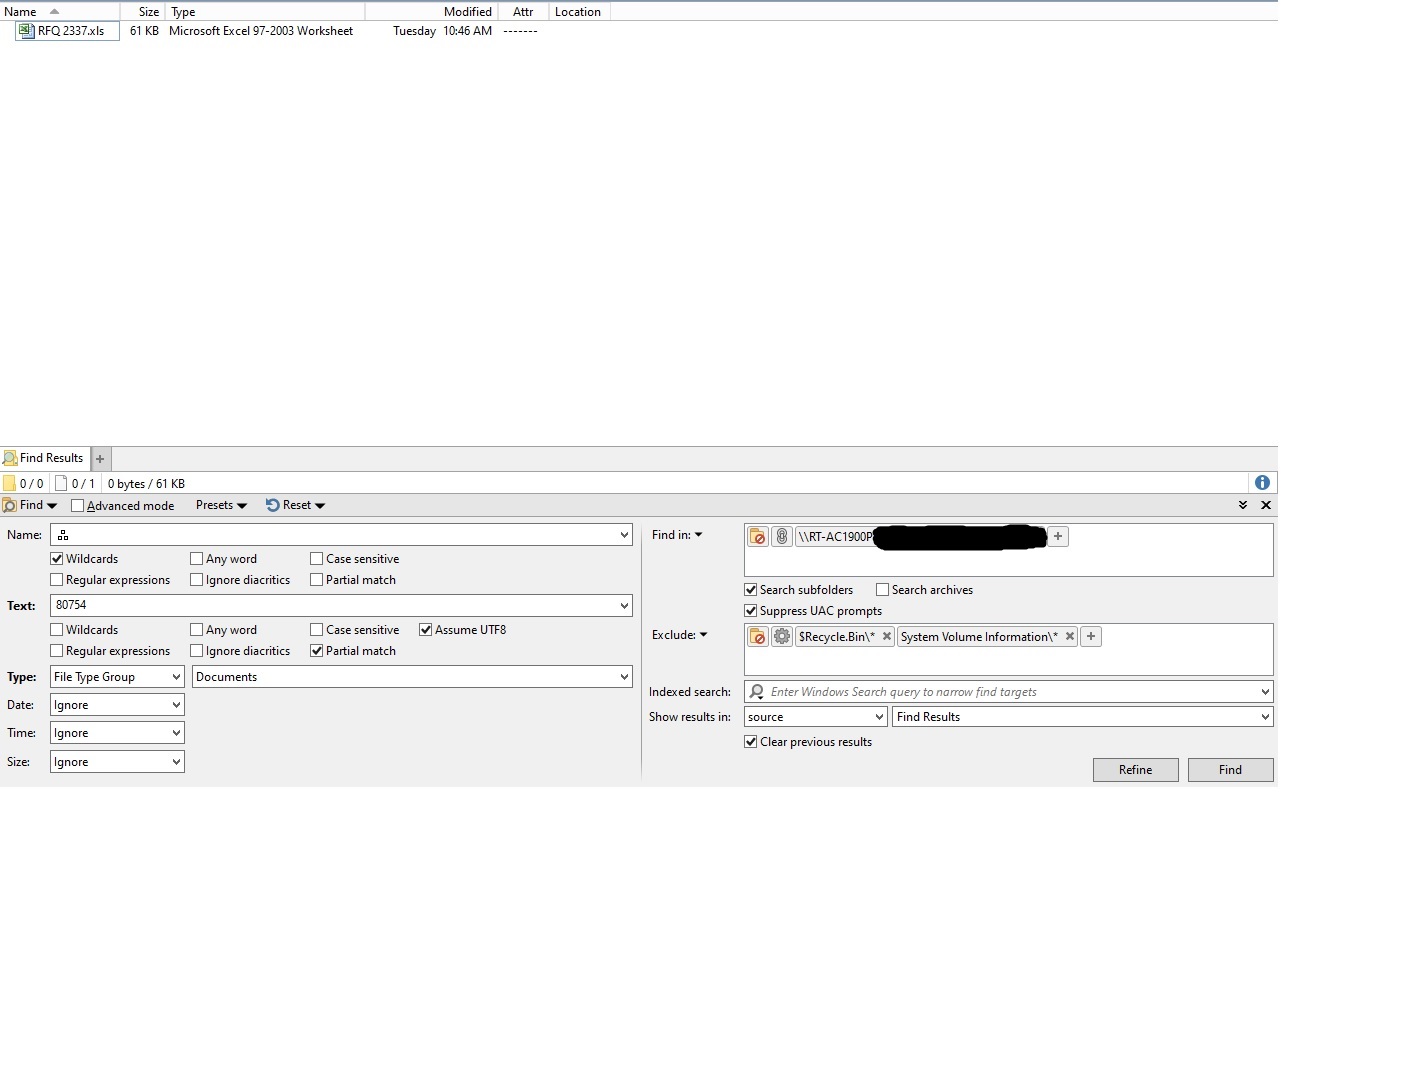The width and height of the screenshot is (1424, 1068).
Task: Enable Advanced mode checkbox
Action: [x=77, y=506]
